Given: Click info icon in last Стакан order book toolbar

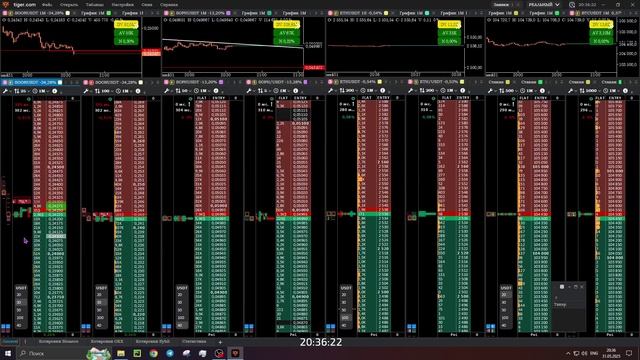Looking at the screenshot, I should (625, 91).
